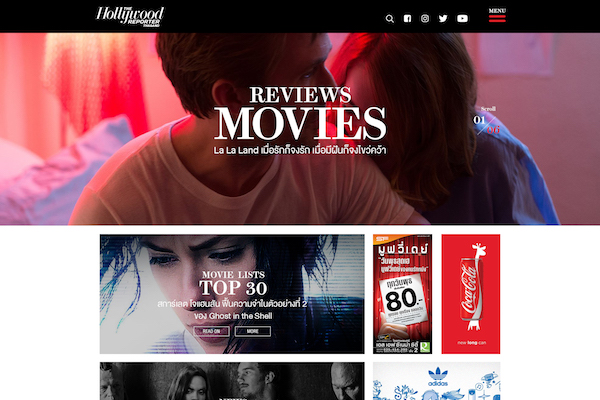Open the Adidas banner ad
The image size is (600, 400).
click(x=437, y=381)
